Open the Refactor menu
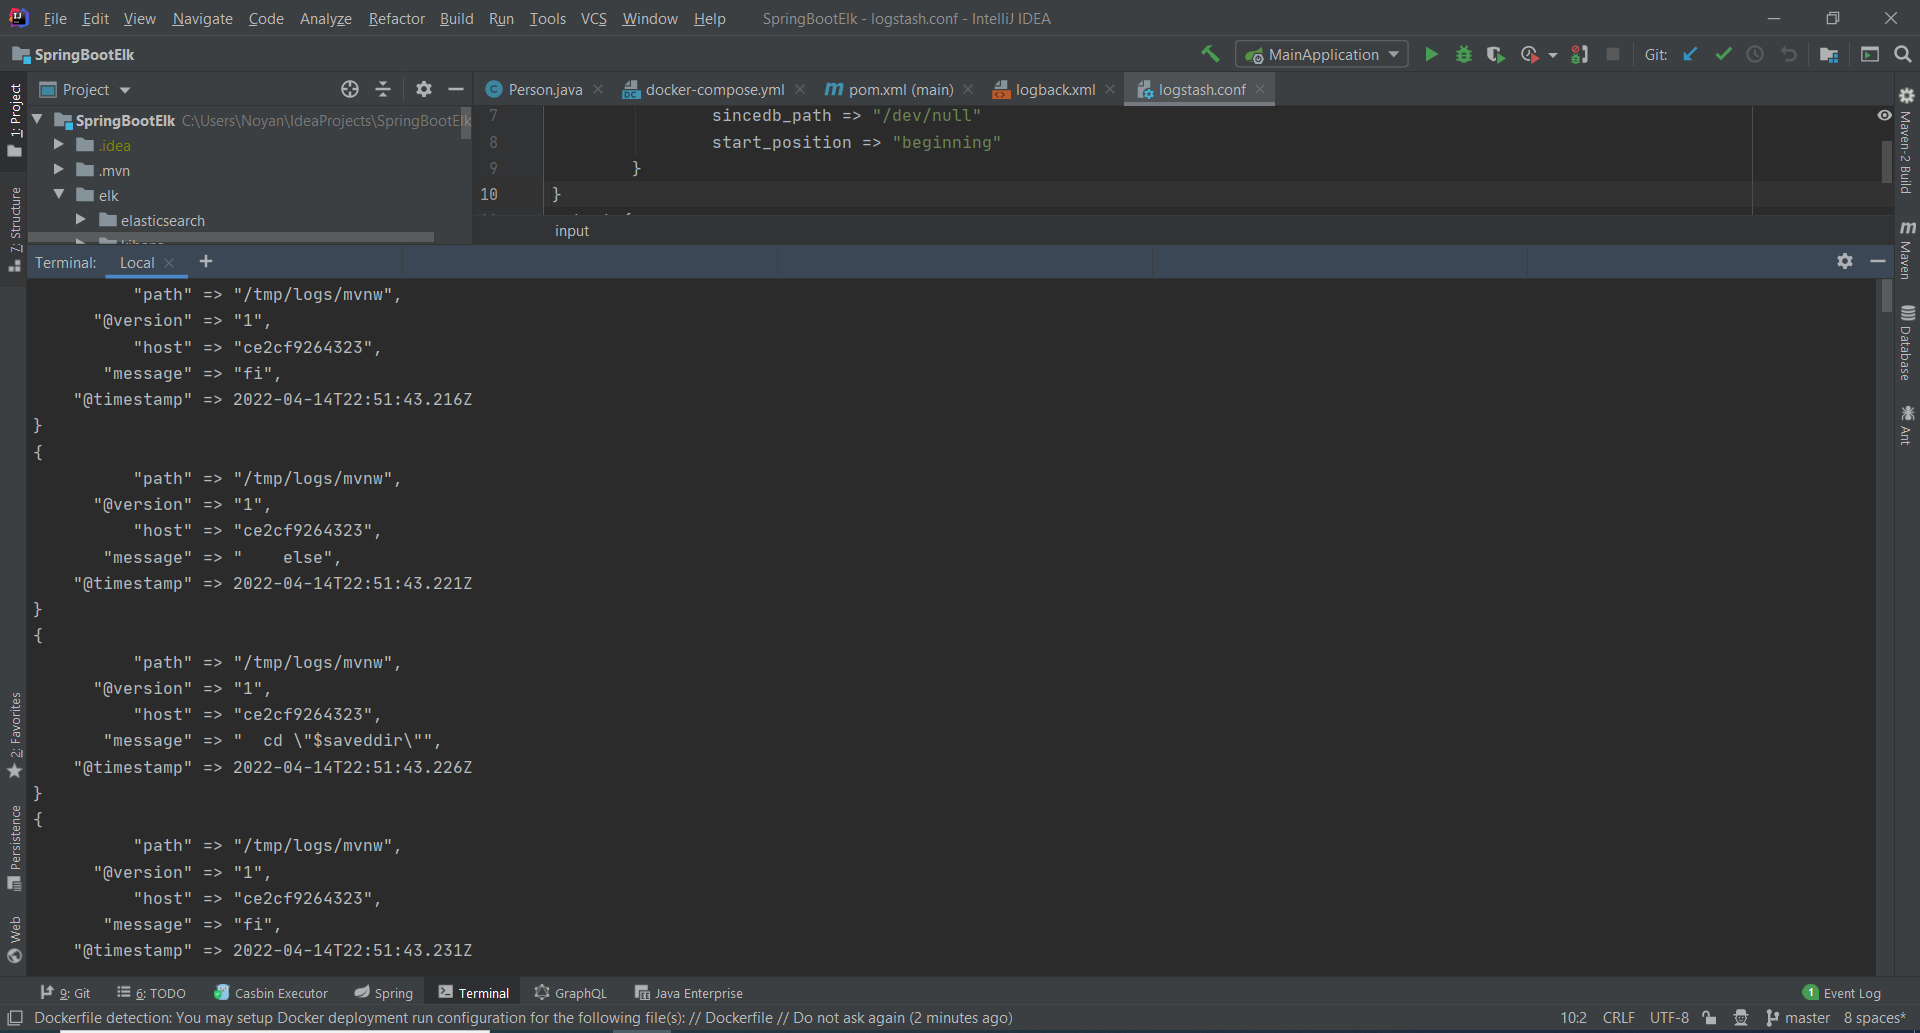This screenshot has width=1920, height=1033. click(396, 18)
